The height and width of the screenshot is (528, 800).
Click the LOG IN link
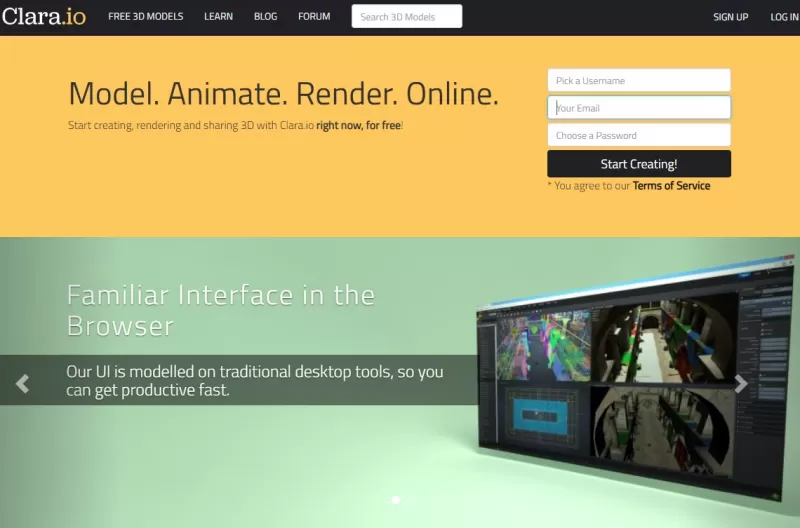point(784,17)
